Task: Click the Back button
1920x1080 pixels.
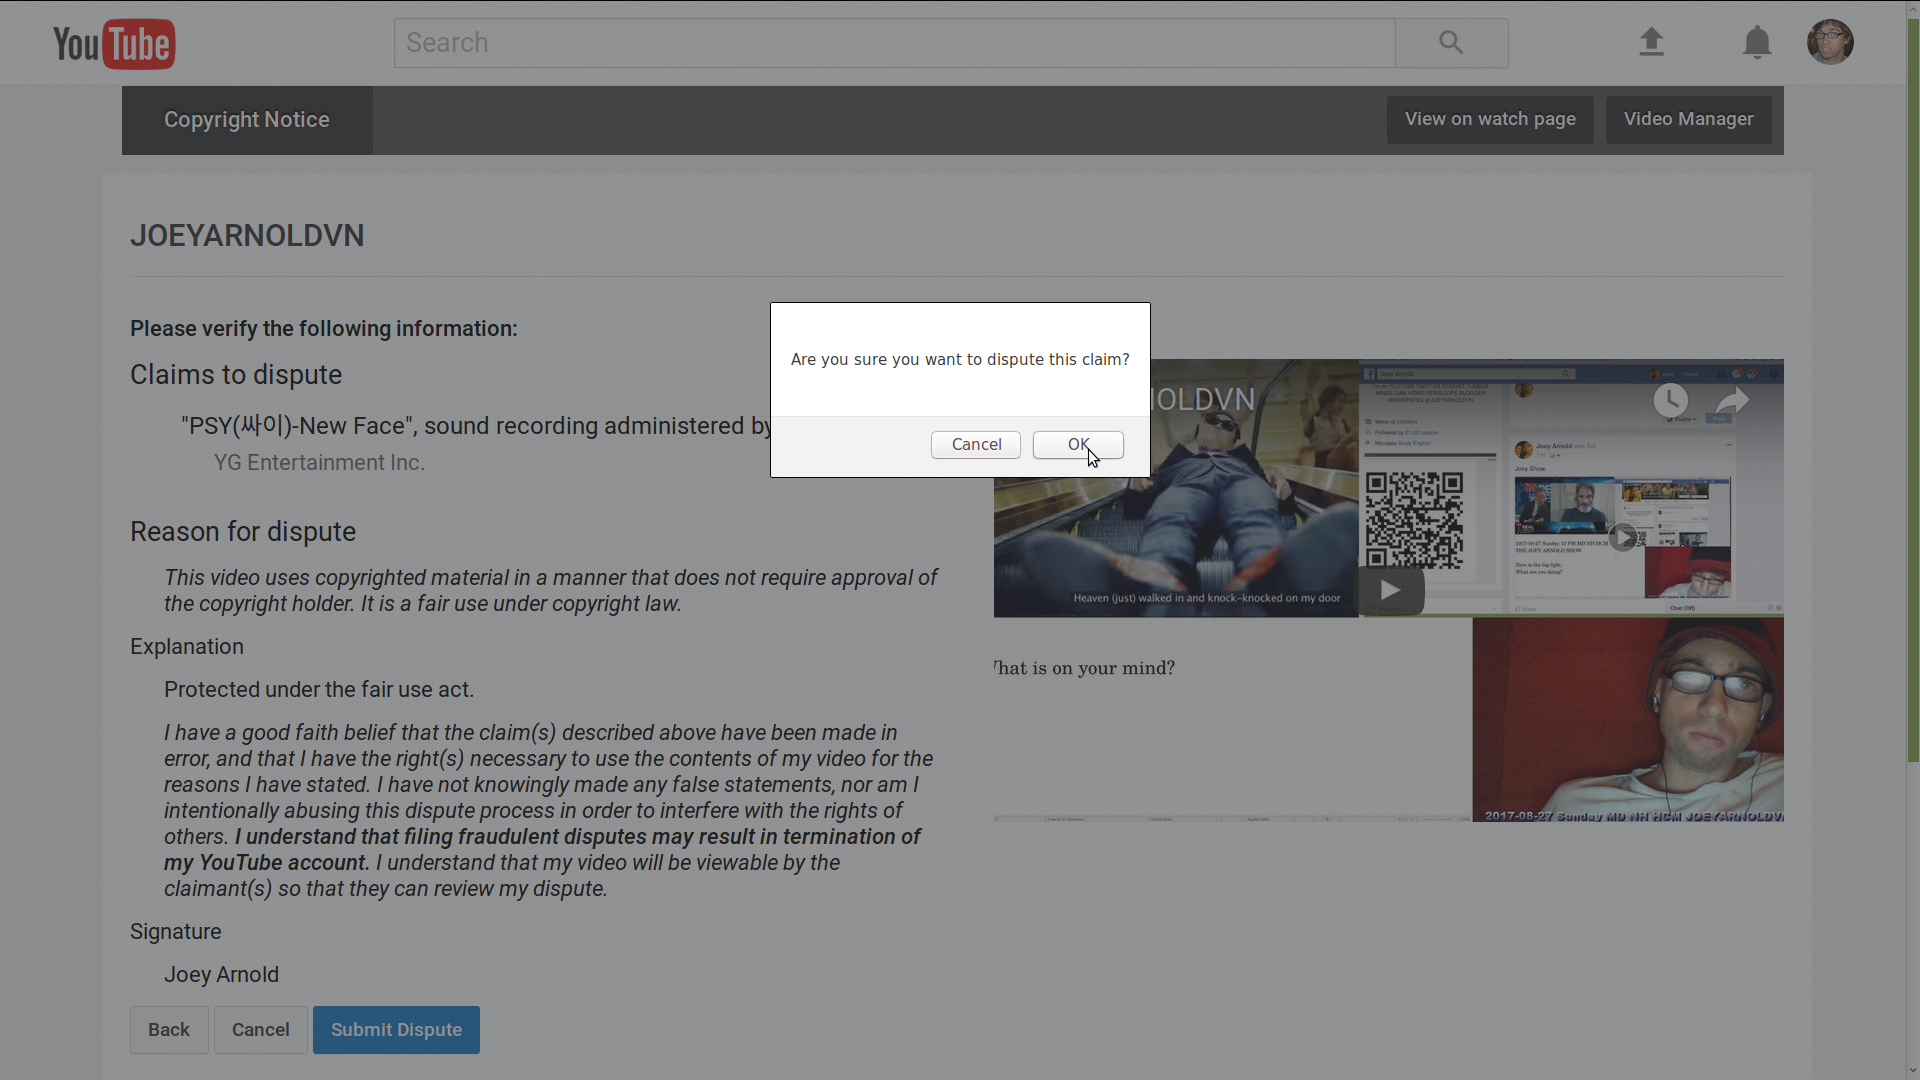Action: (169, 1030)
